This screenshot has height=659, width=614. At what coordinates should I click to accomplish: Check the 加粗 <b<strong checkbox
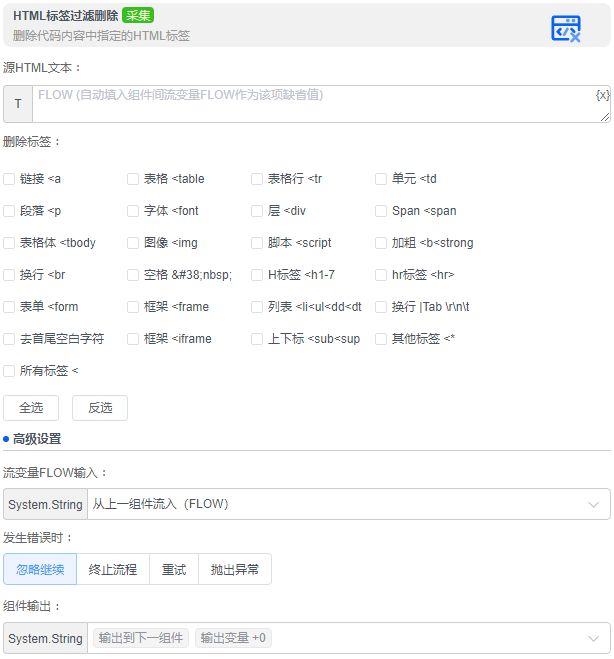[381, 243]
